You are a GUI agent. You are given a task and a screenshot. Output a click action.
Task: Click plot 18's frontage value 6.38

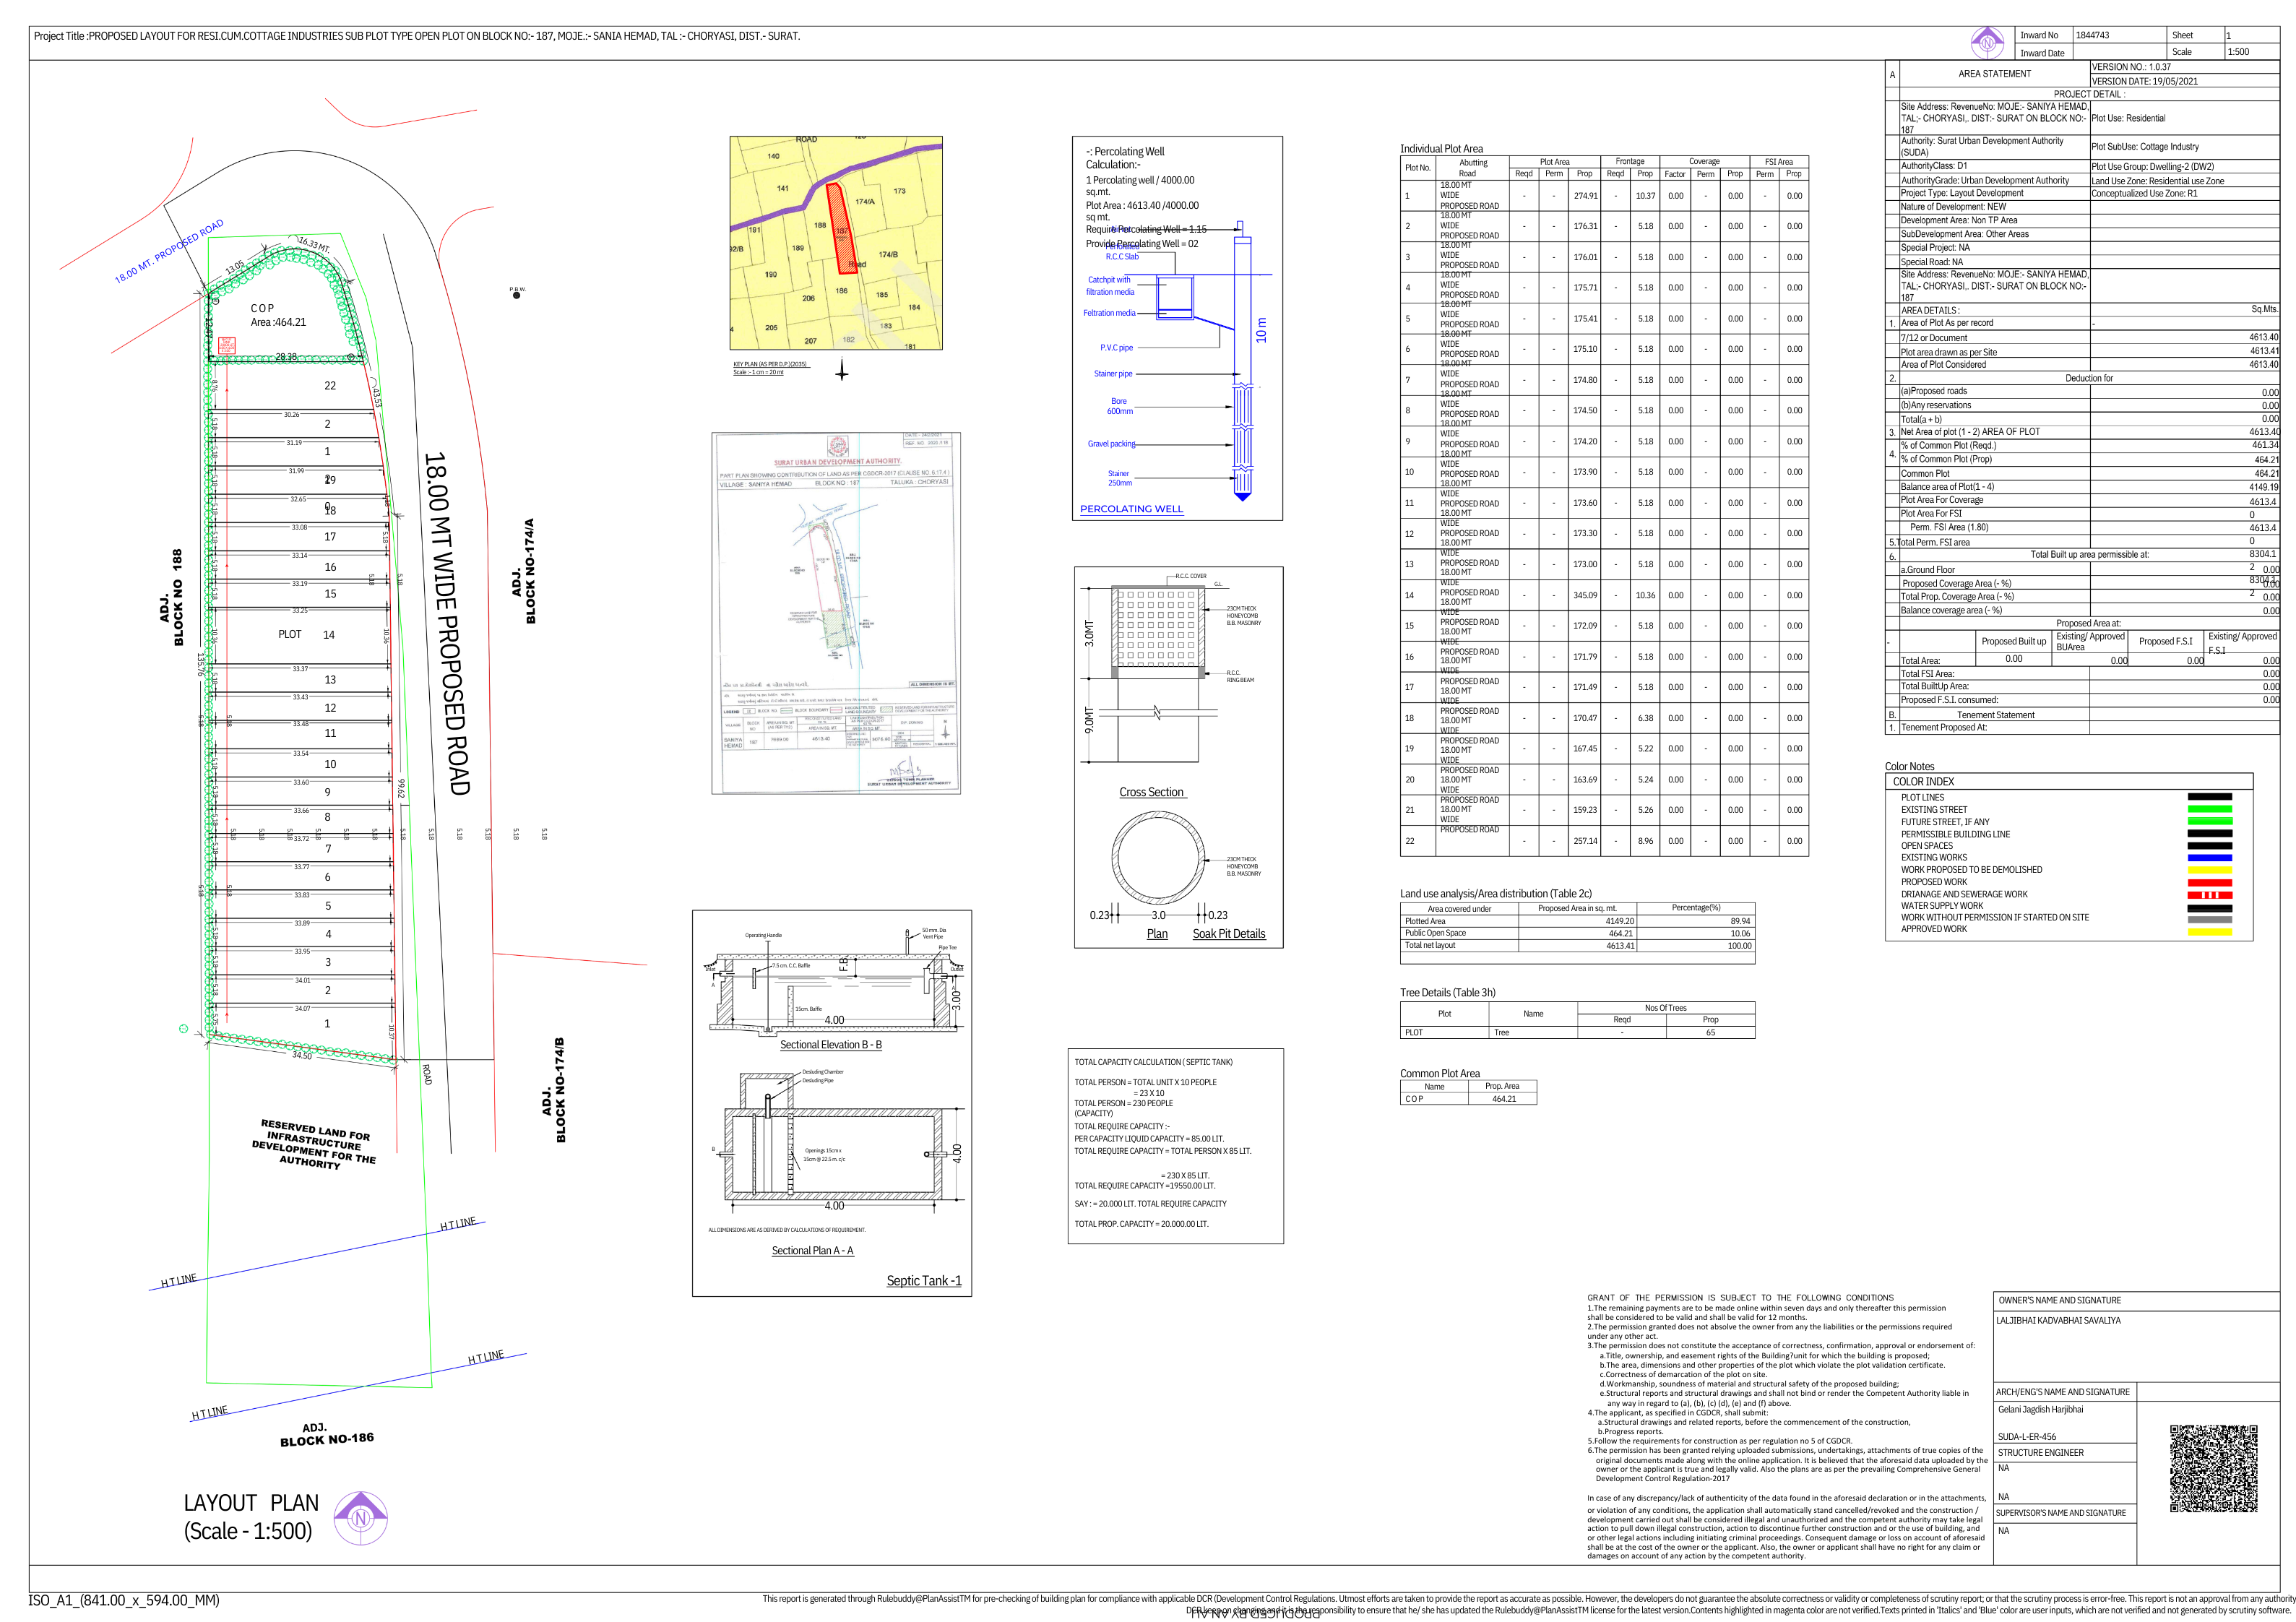coord(1645,718)
